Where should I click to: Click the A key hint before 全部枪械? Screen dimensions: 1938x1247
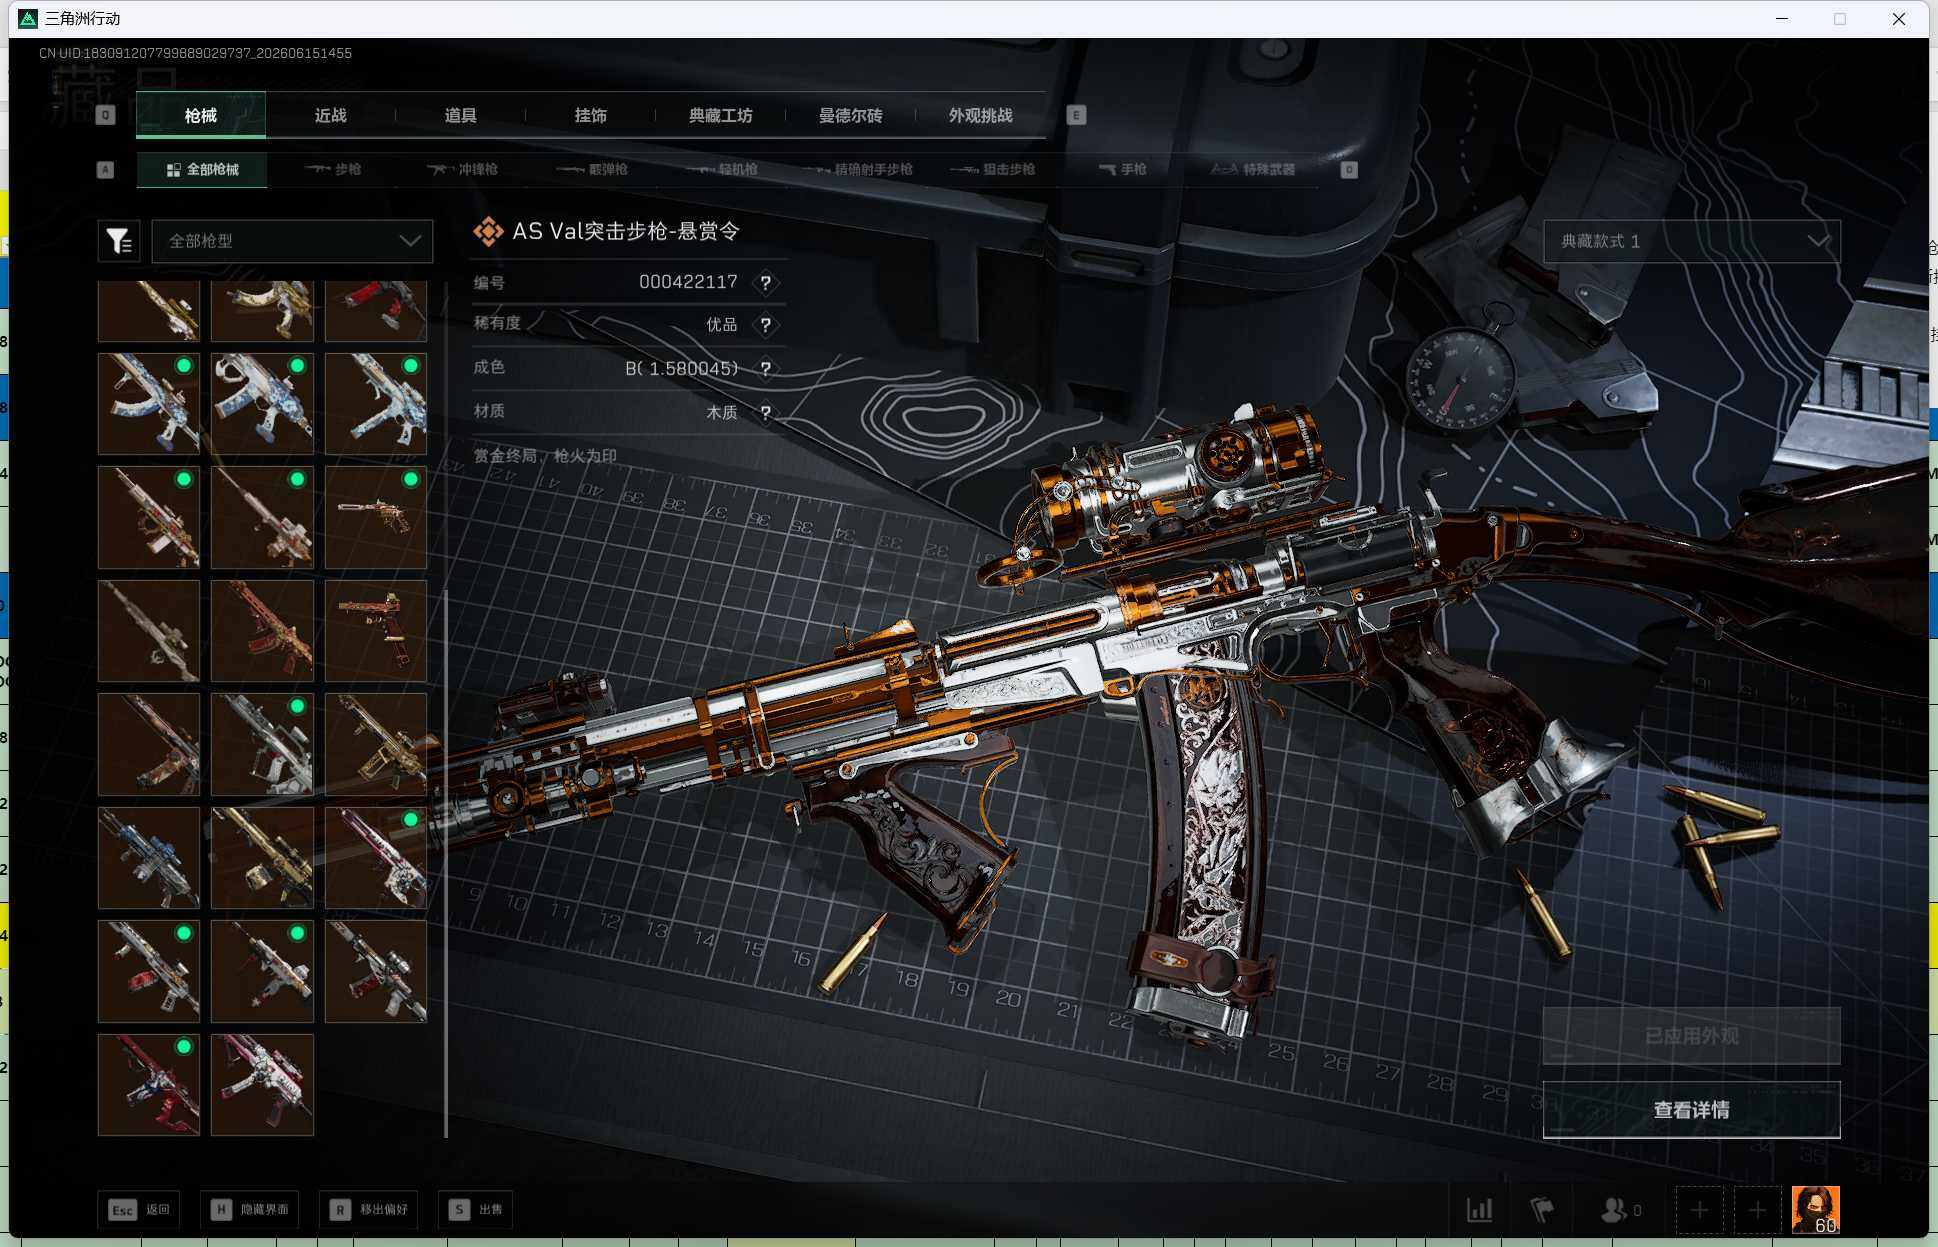105,170
